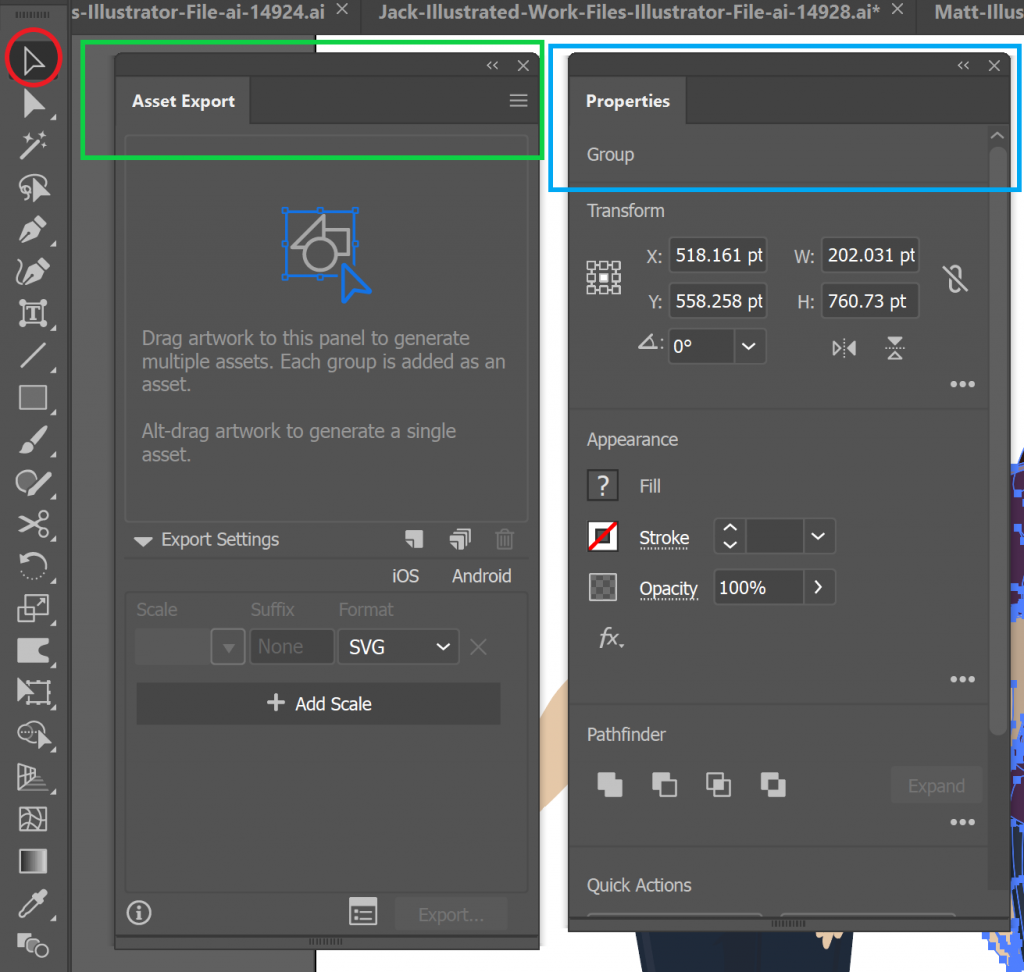Select the Magic Wand tool

[x=34, y=146]
